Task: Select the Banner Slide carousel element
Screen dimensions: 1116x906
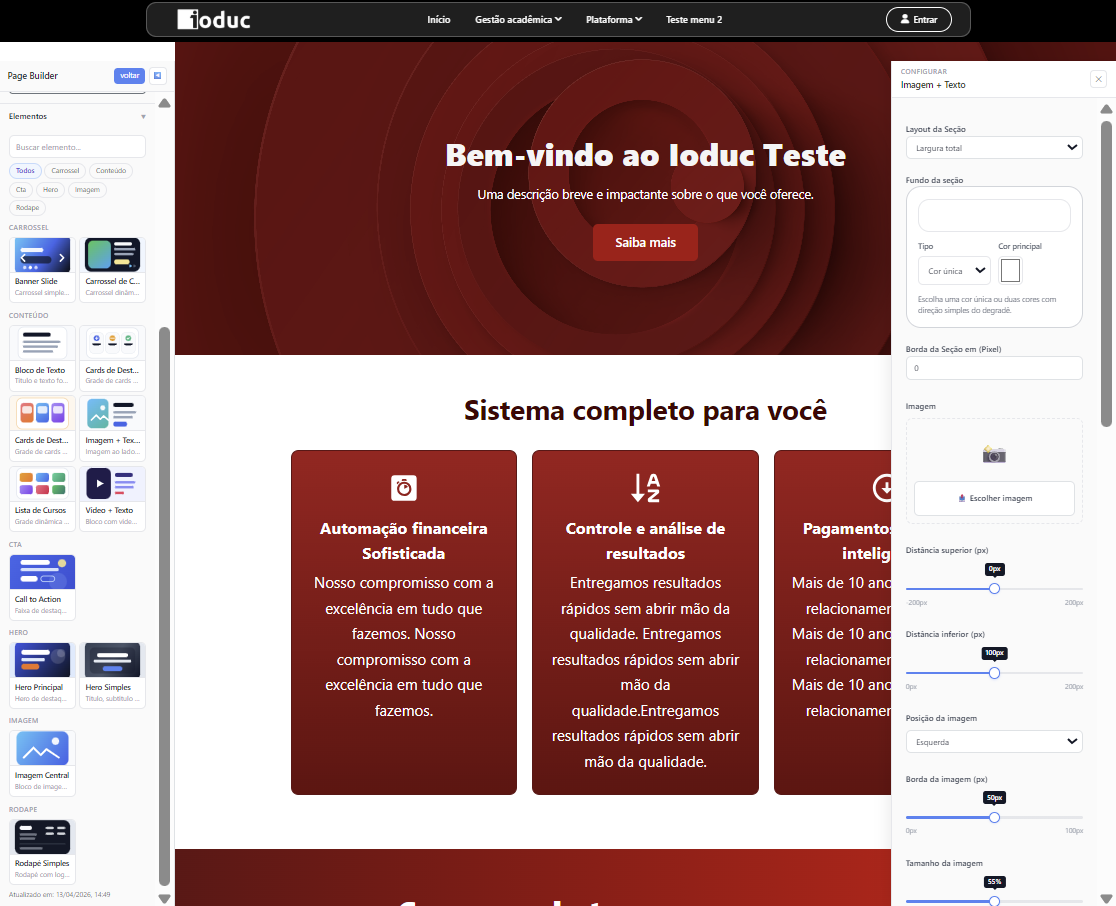Action: click(41, 255)
